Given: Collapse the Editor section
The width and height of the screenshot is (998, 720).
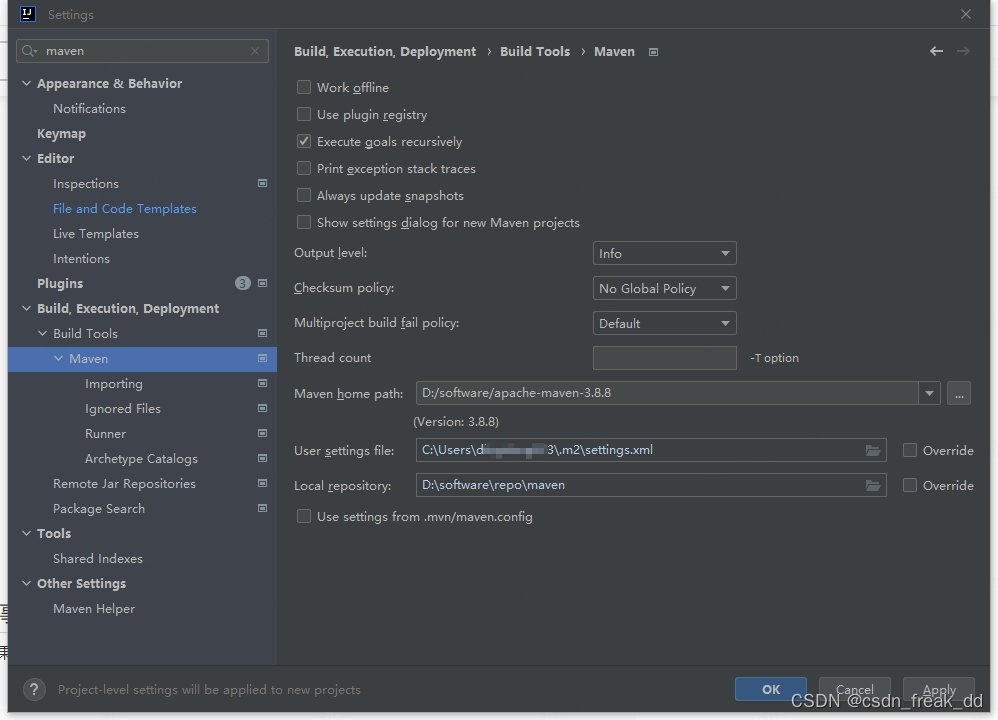Looking at the screenshot, I should point(26,159).
